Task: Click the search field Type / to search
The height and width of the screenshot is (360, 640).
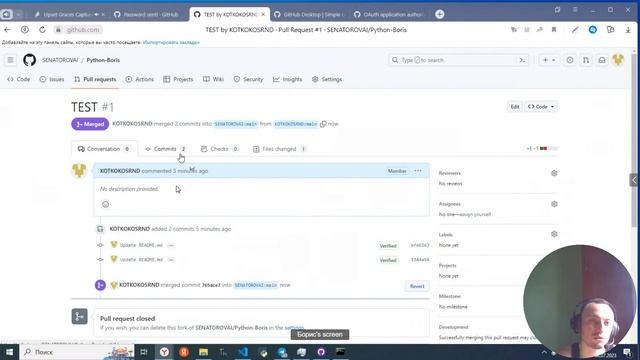Action: [x=458, y=60]
